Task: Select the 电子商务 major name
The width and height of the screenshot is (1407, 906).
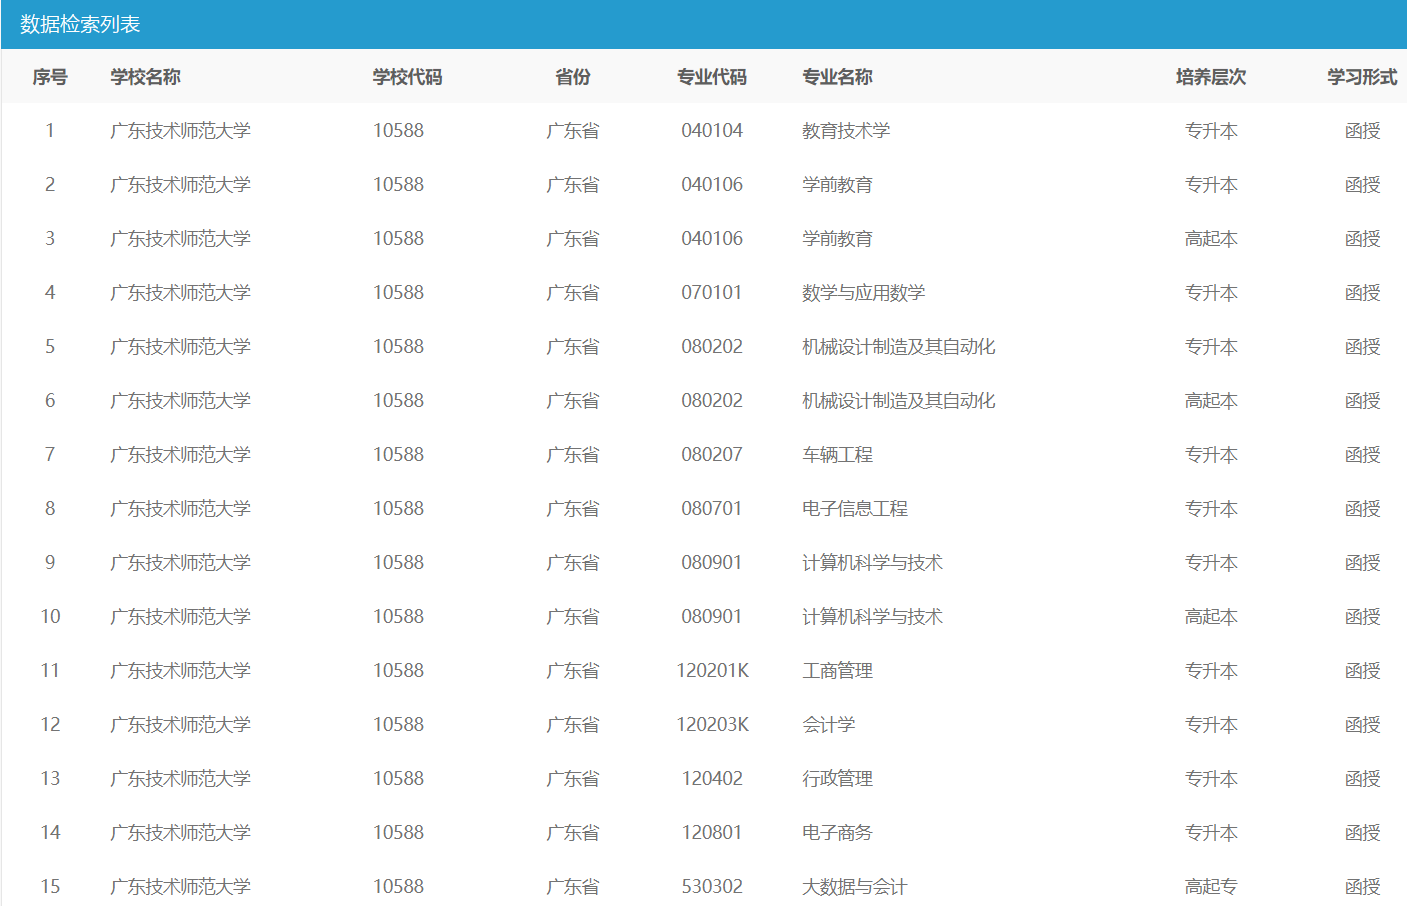Action: pyautogui.click(x=838, y=833)
